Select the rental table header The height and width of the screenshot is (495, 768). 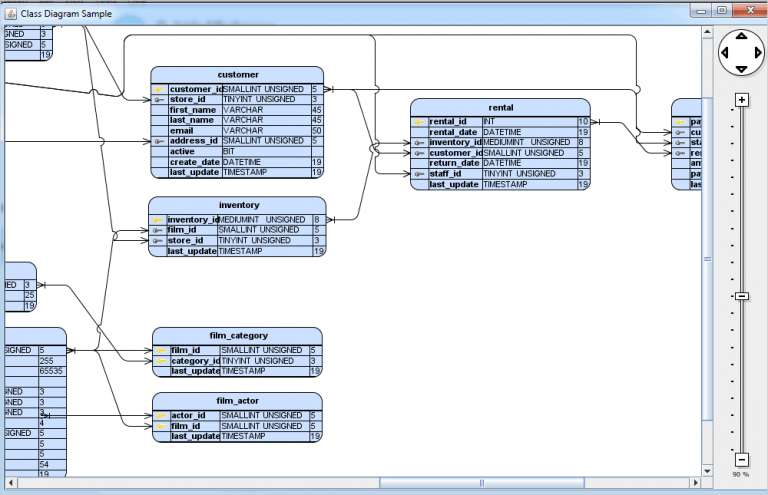click(x=501, y=108)
